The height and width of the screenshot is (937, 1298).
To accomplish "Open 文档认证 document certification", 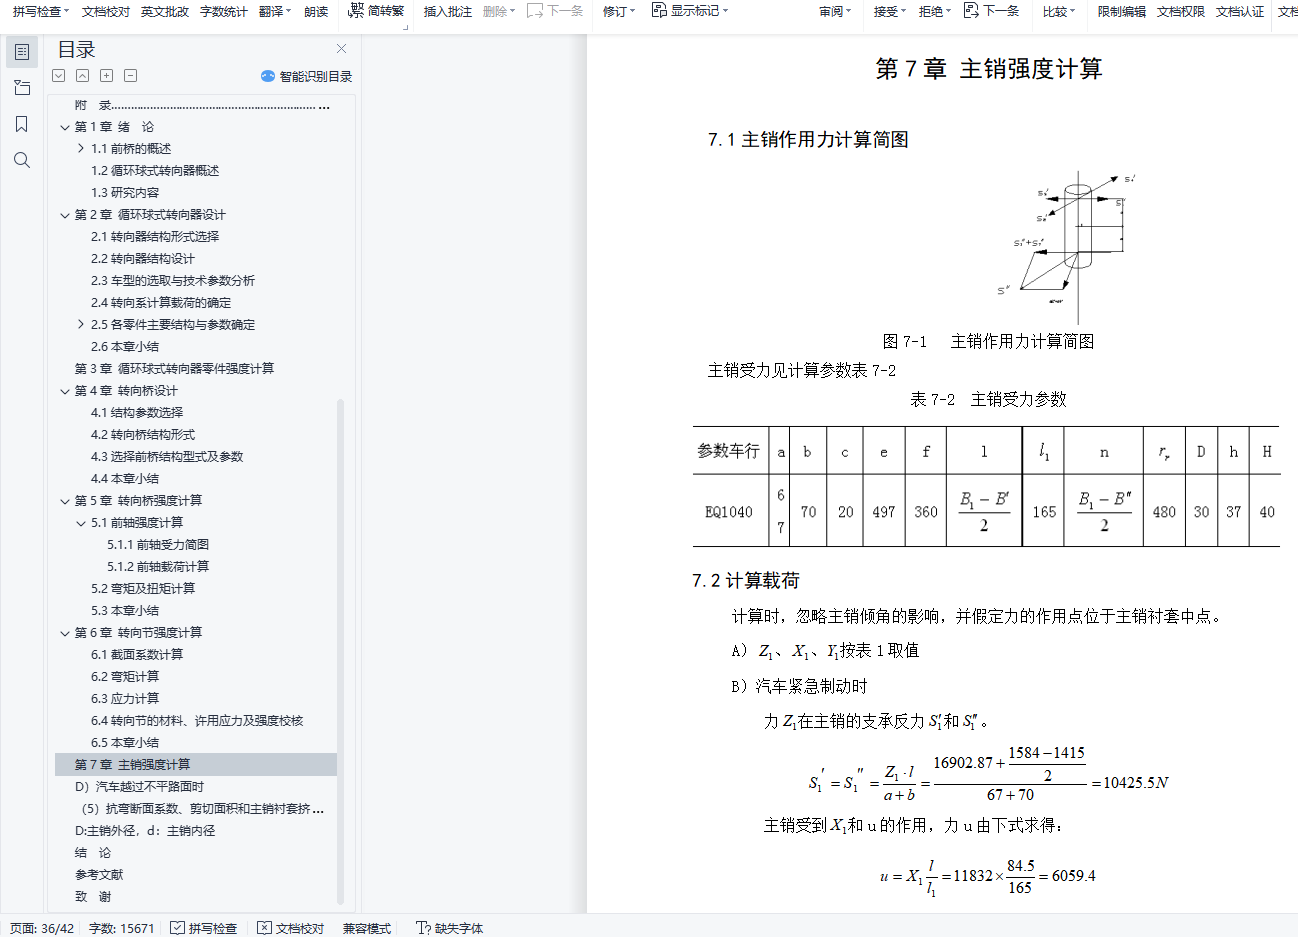I will pos(1240,11).
